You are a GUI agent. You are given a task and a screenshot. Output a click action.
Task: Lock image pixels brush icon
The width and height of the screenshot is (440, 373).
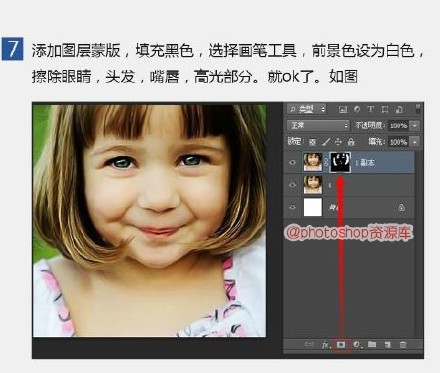[326, 142]
